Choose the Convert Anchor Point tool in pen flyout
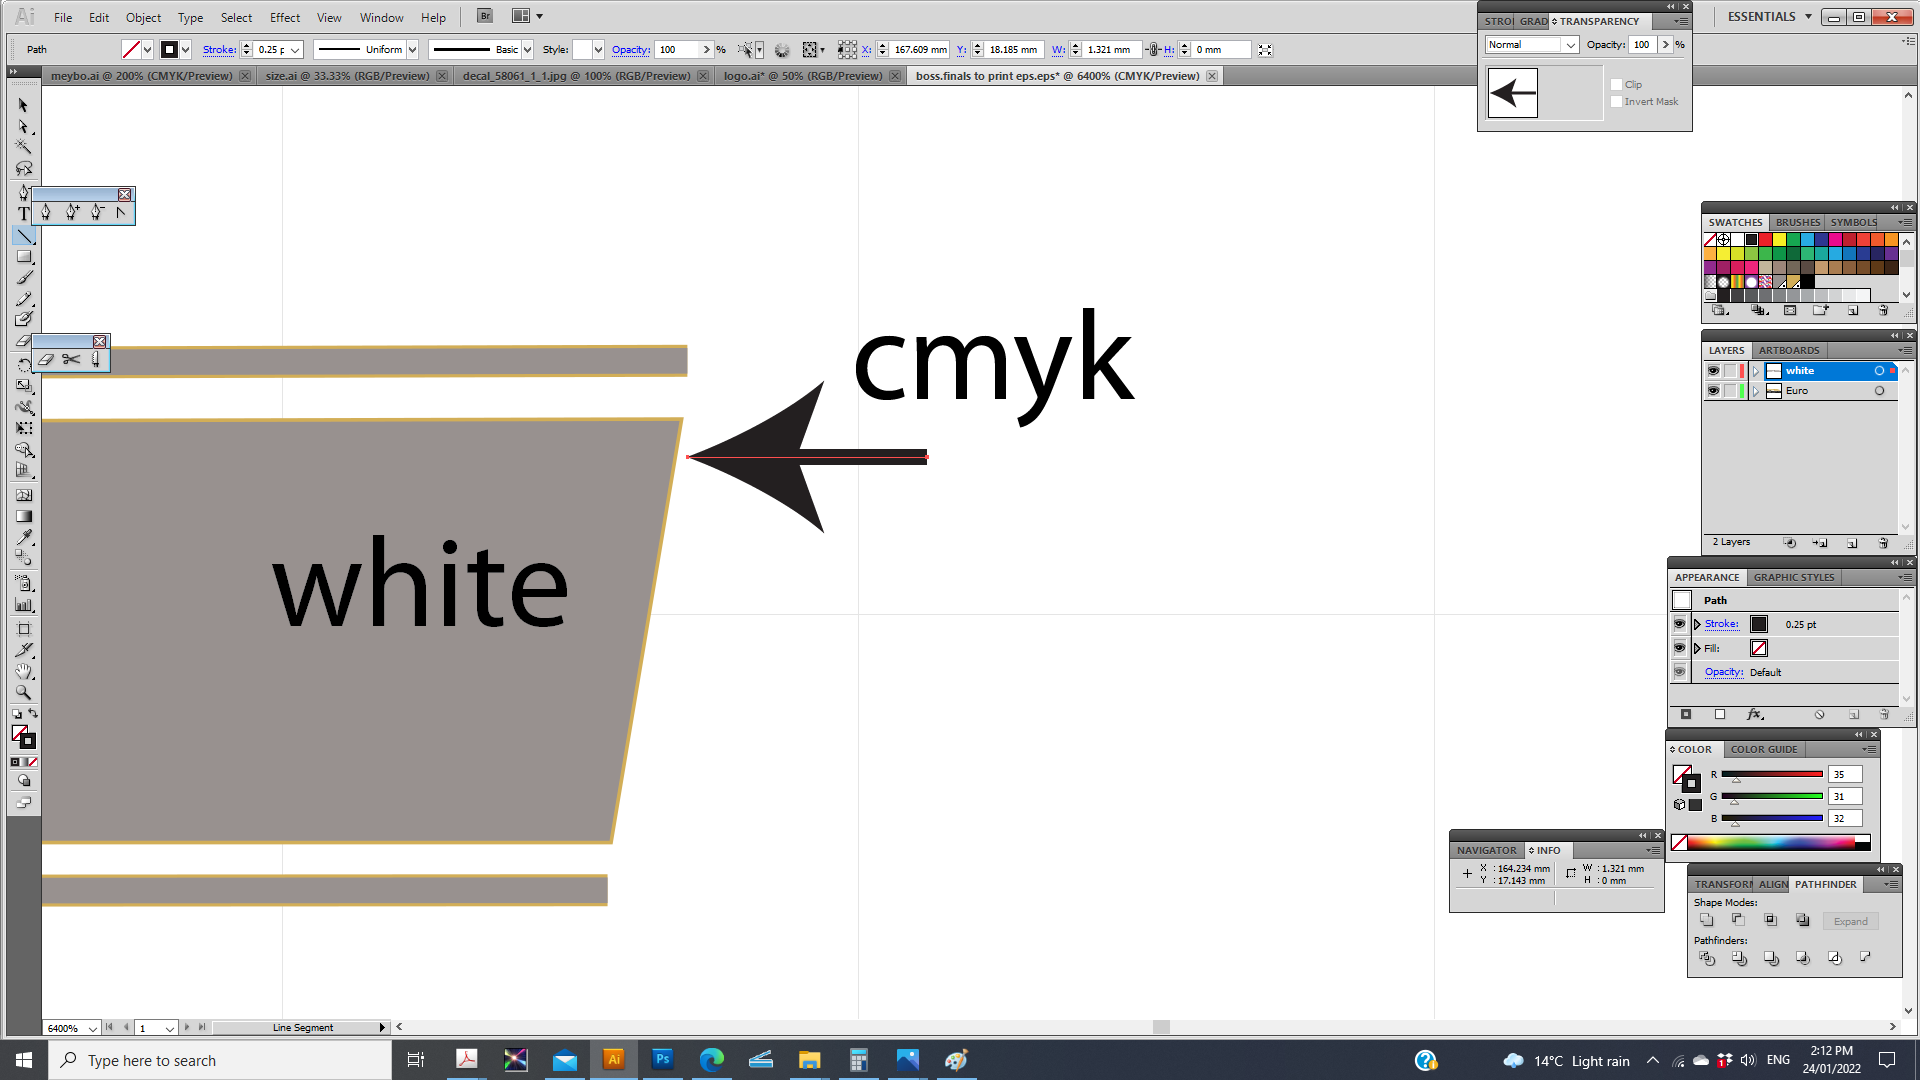This screenshot has height=1080, width=1920. [x=121, y=212]
